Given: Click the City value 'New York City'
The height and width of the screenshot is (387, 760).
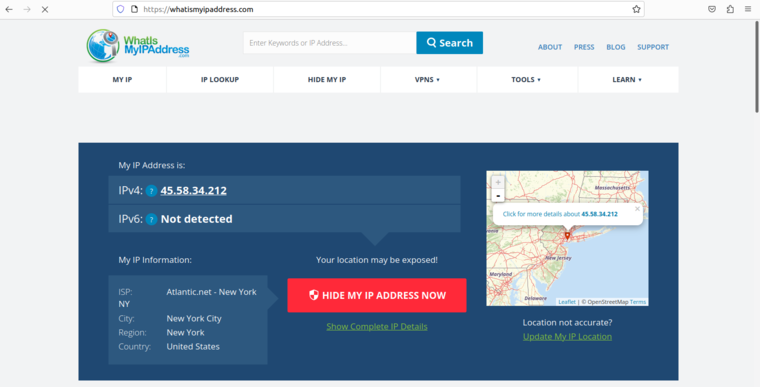Looking at the screenshot, I should coord(194,319).
